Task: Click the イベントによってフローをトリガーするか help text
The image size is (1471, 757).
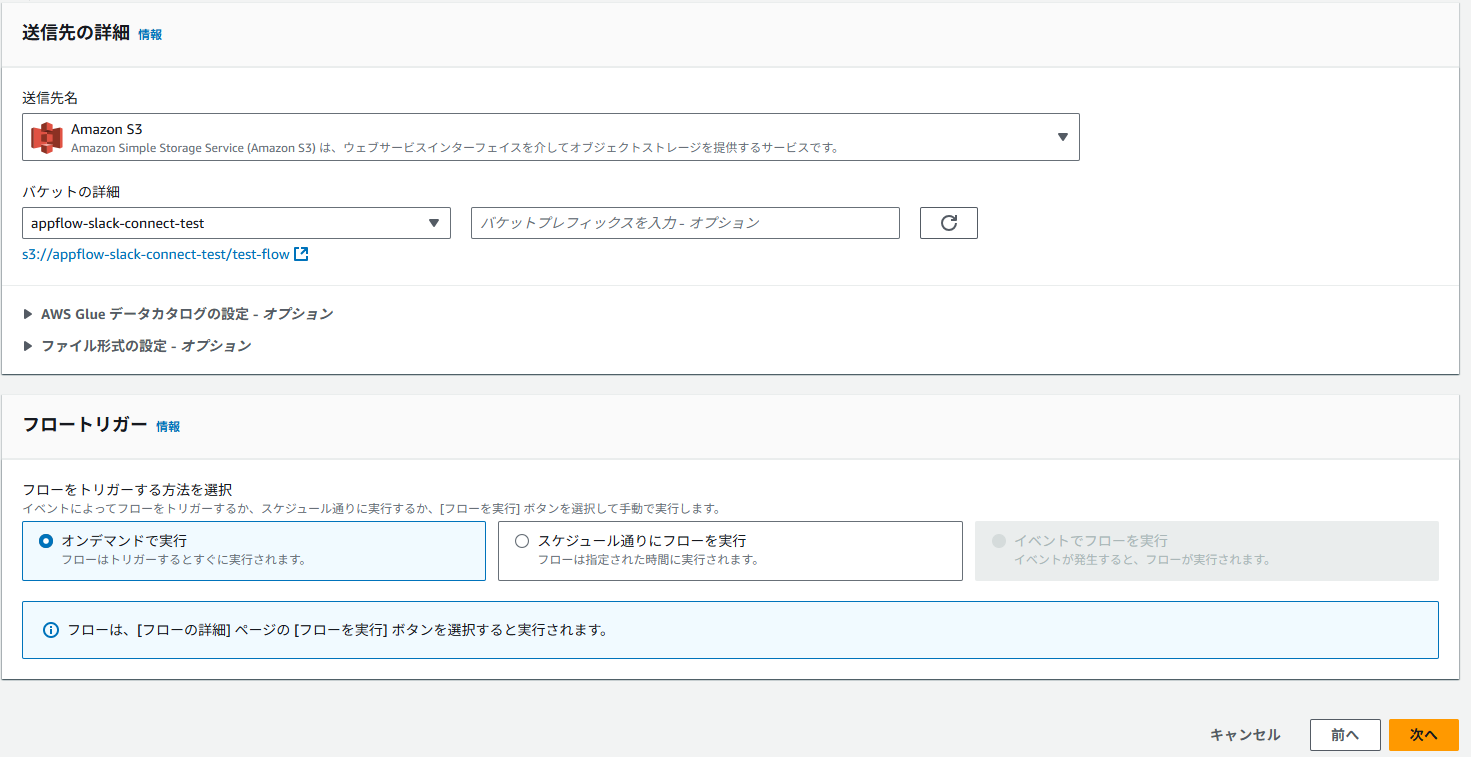Action: click(x=371, y=508)
